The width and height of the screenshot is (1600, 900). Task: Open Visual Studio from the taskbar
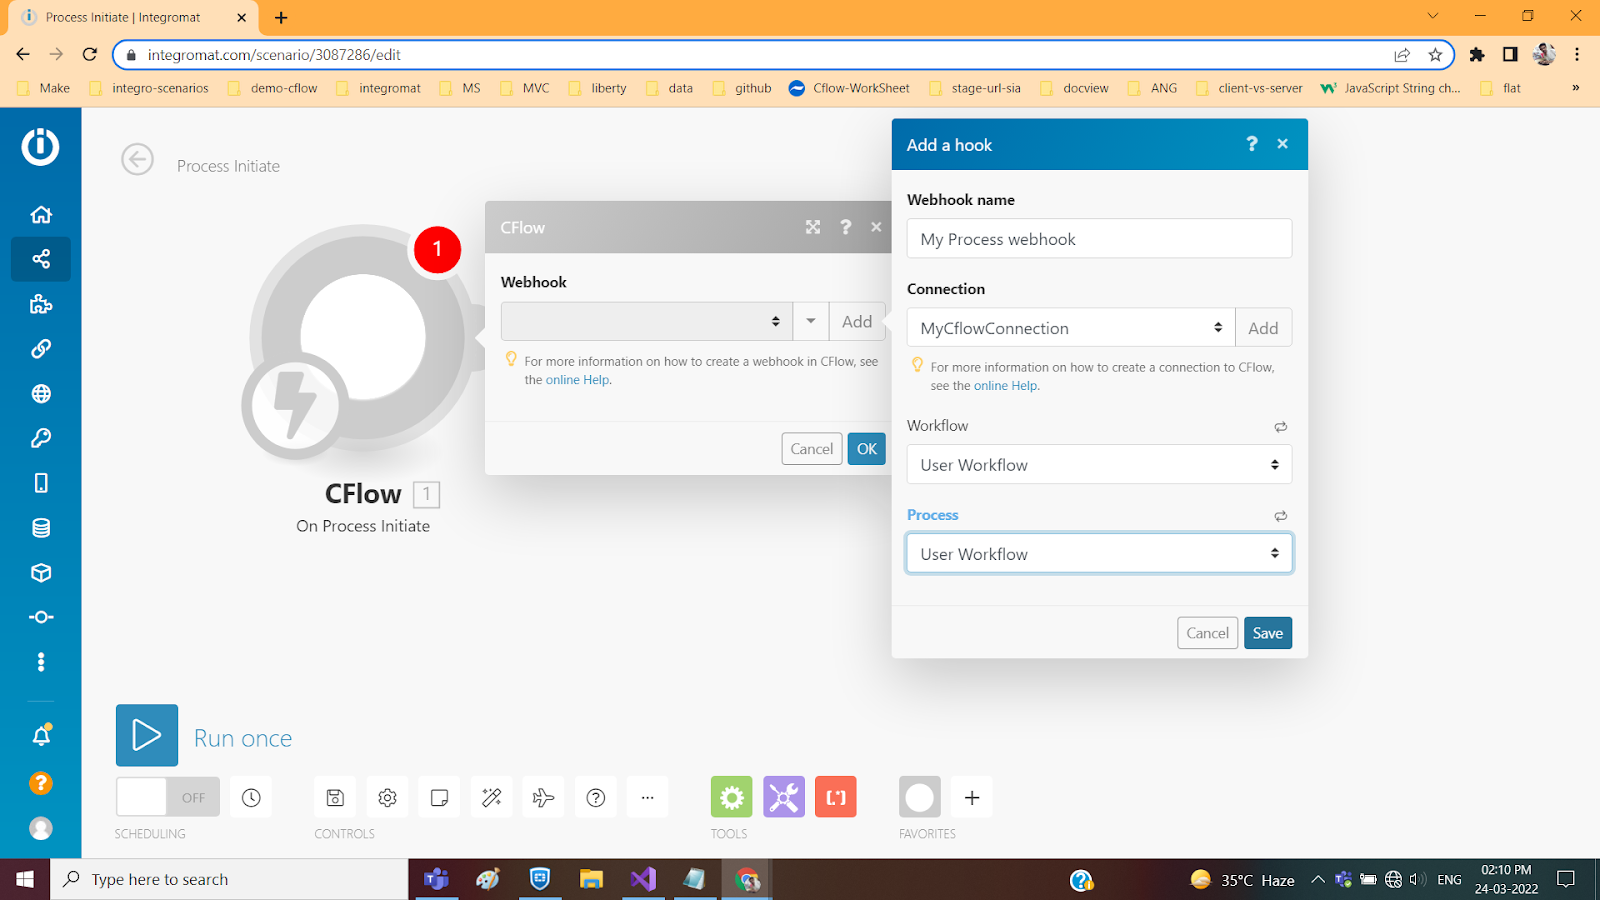coord(643,879)
